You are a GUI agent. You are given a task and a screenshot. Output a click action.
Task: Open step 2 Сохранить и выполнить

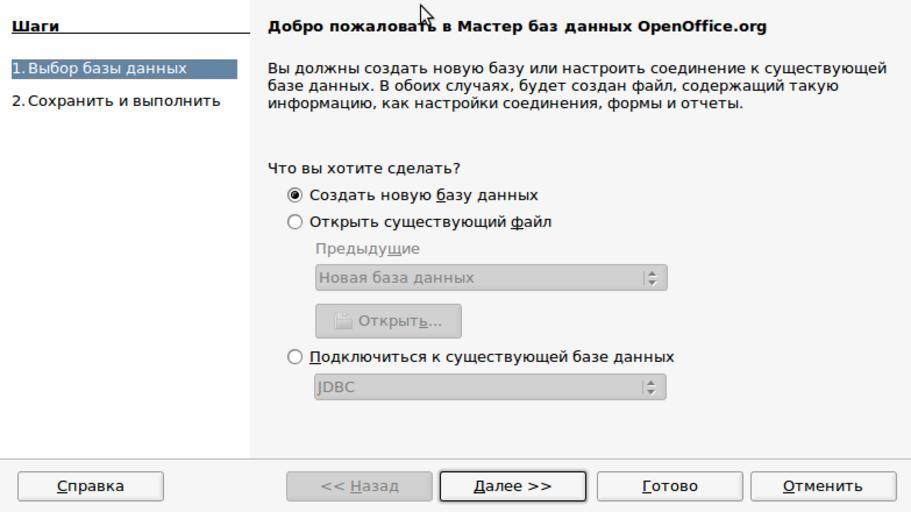[116, 101]
